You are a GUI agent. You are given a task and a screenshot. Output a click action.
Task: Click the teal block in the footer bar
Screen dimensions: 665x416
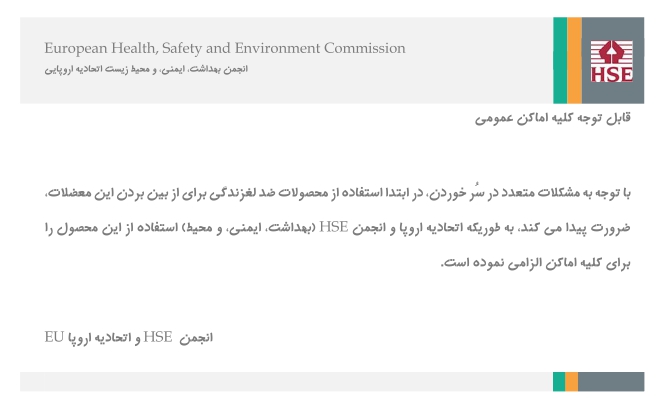(x=558, y=381)
